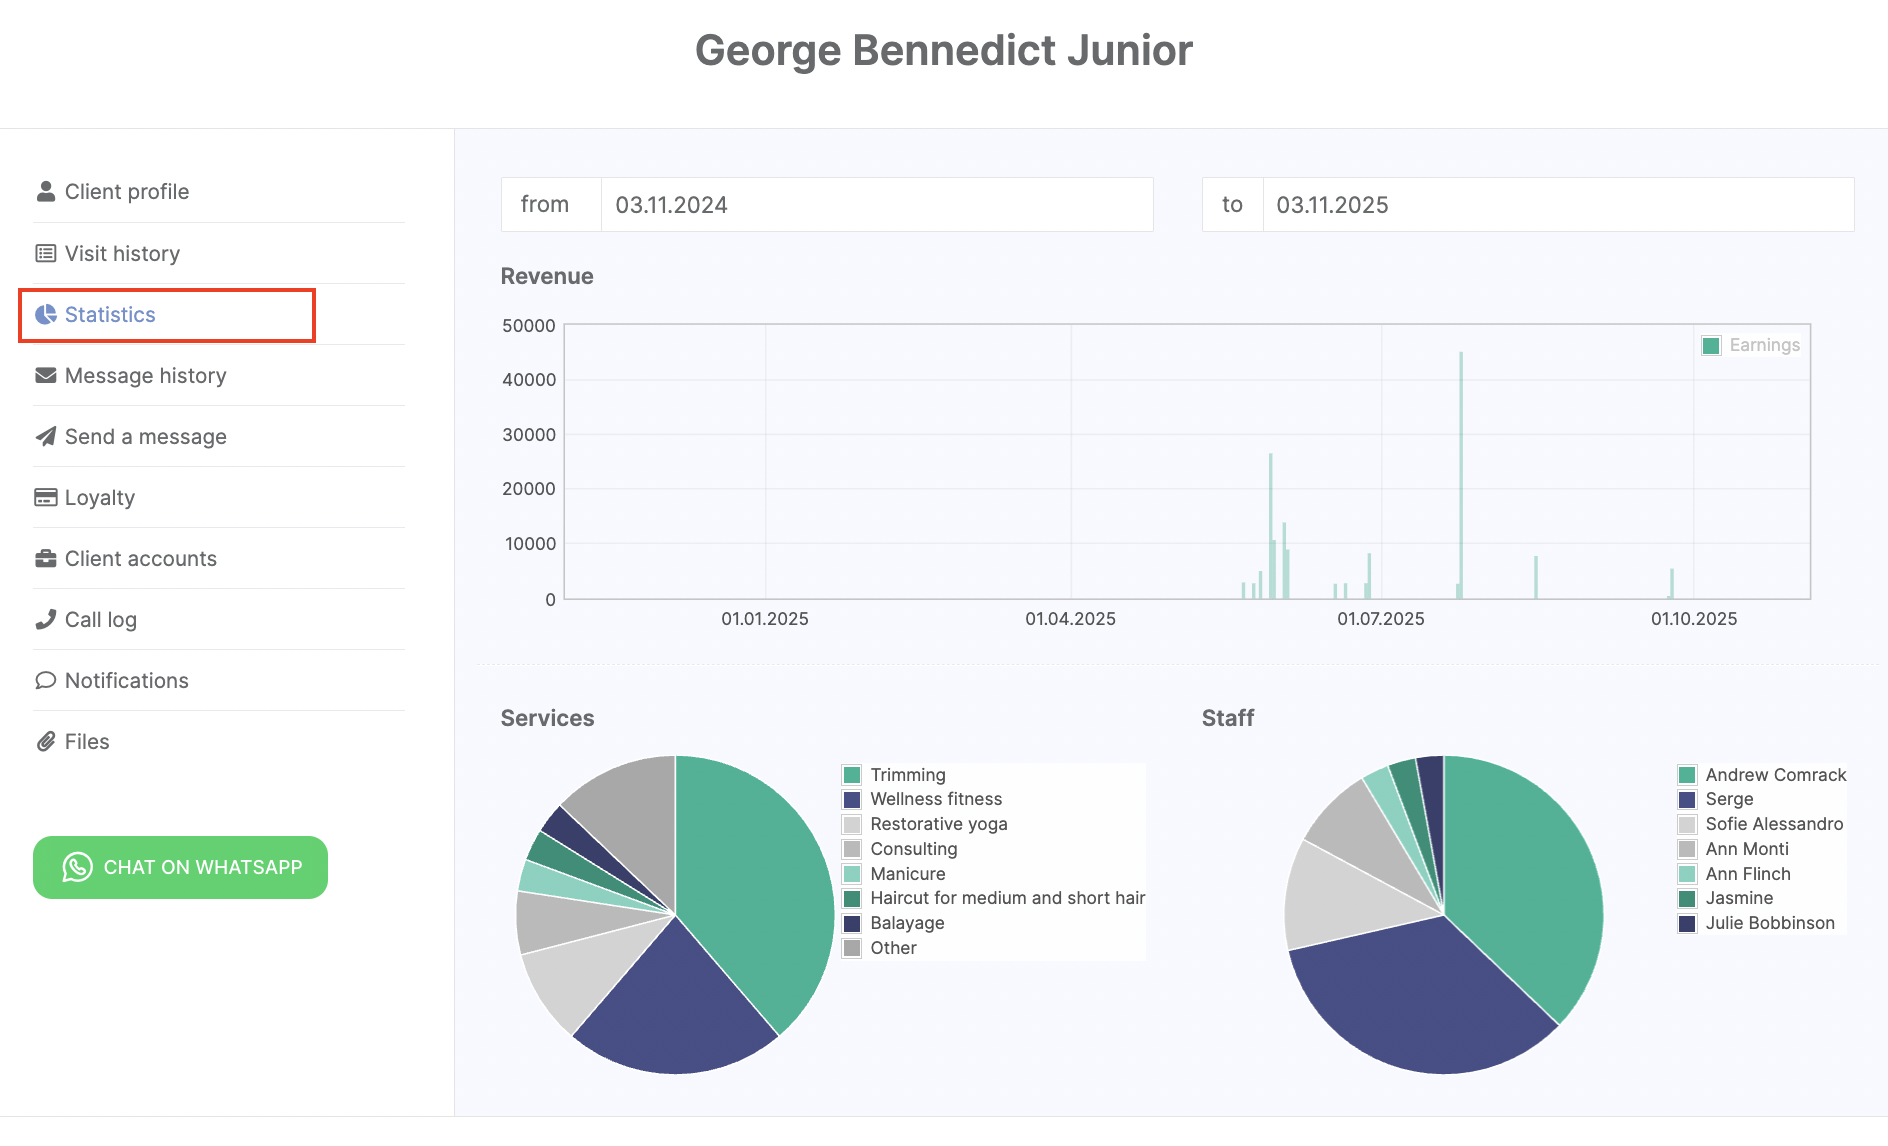Toggle Wellness fitness in Services legend
Screen dimensions: 1888x1146
[x=935, y=799]
